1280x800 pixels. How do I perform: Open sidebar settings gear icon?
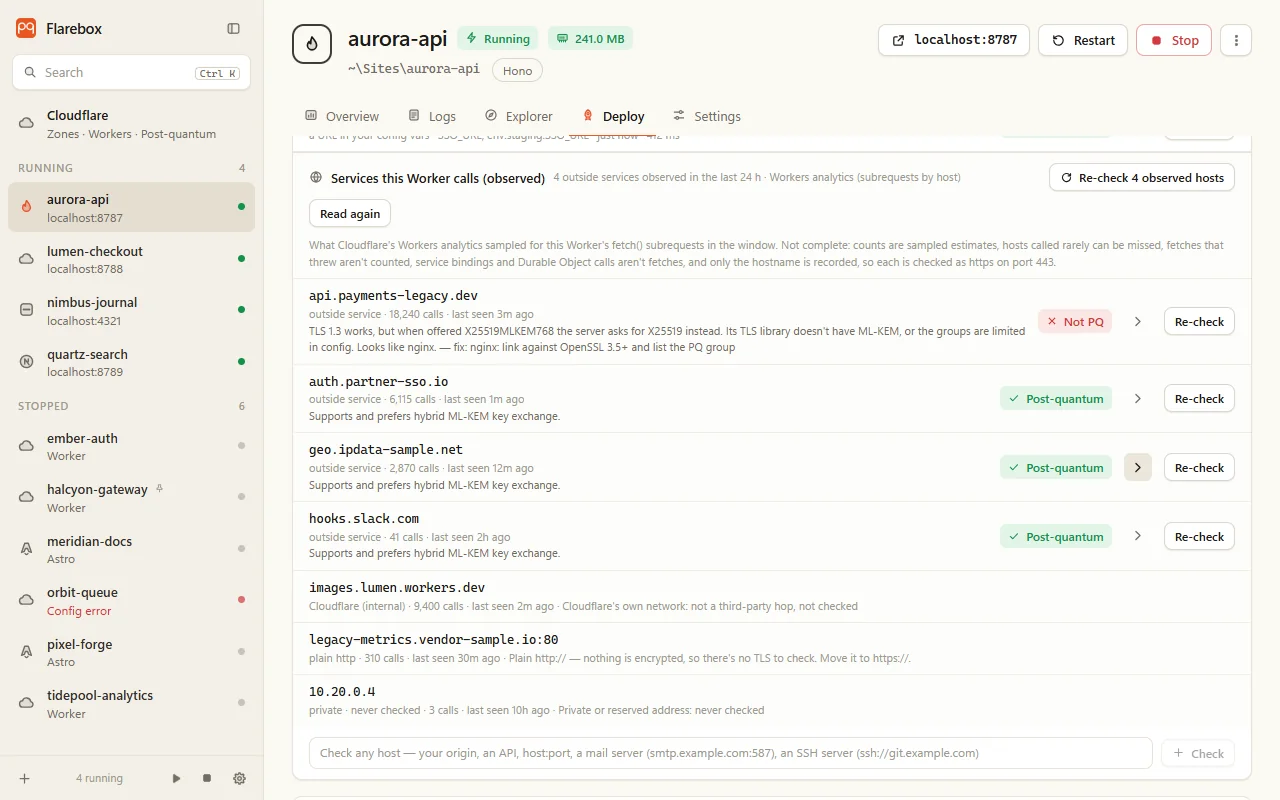[x=239, y=778]
